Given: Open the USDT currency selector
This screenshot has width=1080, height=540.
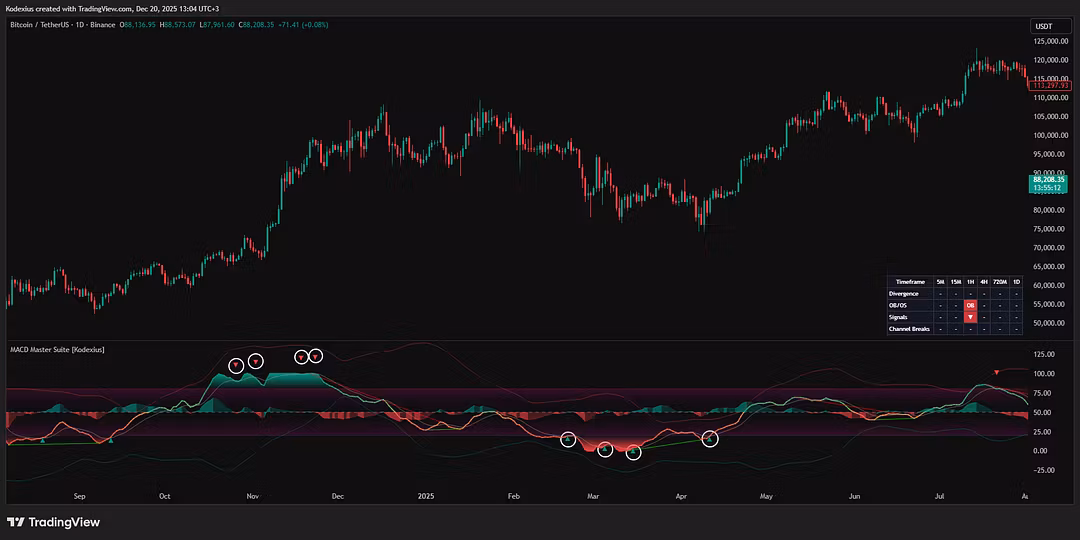Looking at the screenshot, I should pyautogui.click(x=1043, y=26).
